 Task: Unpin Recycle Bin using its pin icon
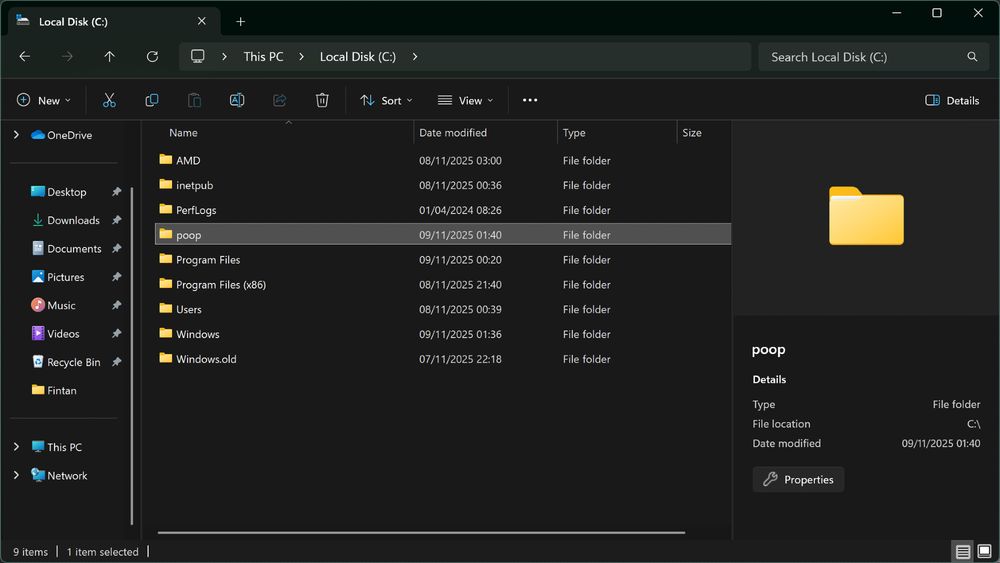pyautogui.click(x=117, y=362)
